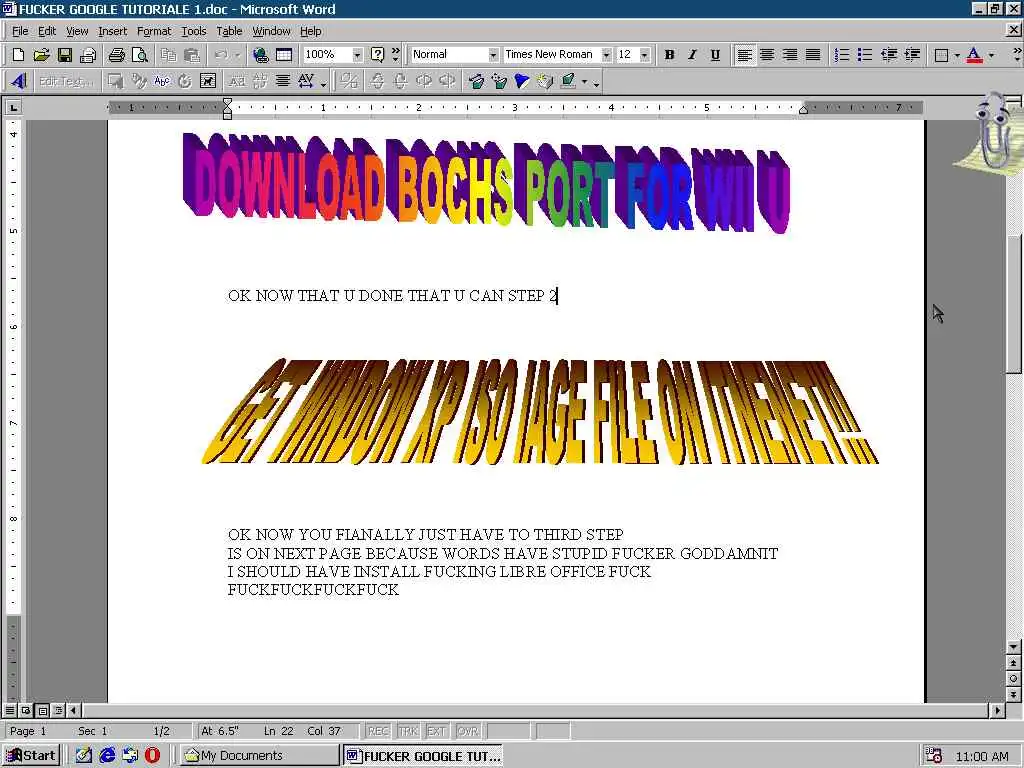Select the Free Rotate tool
1024x768 pixels.
[185, 81]
